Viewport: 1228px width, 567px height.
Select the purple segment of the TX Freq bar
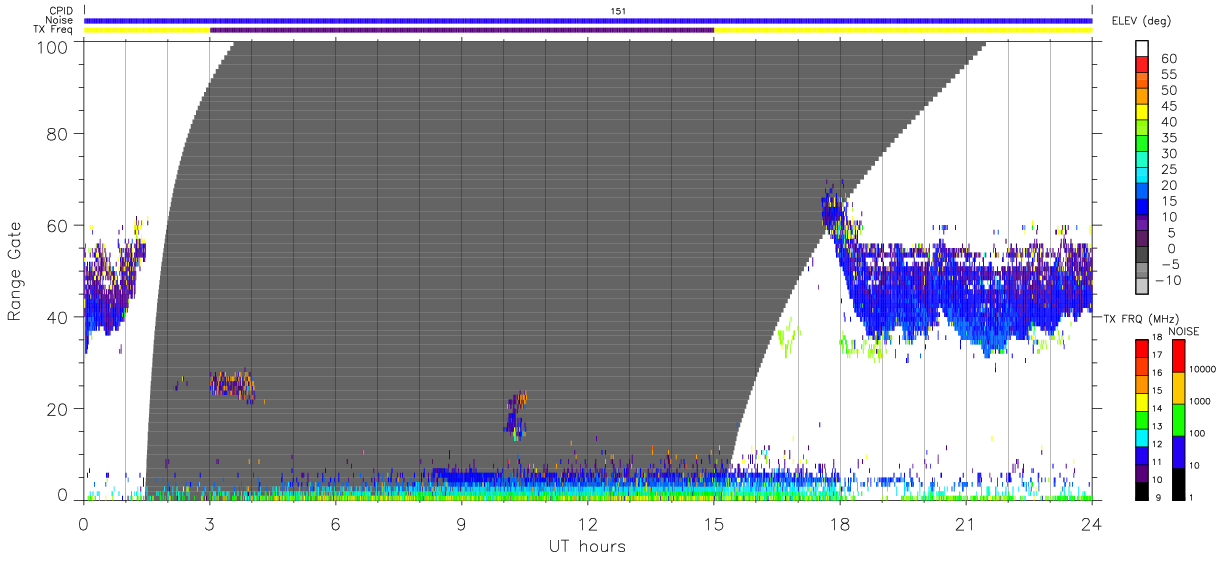click(x=462, y=30)
